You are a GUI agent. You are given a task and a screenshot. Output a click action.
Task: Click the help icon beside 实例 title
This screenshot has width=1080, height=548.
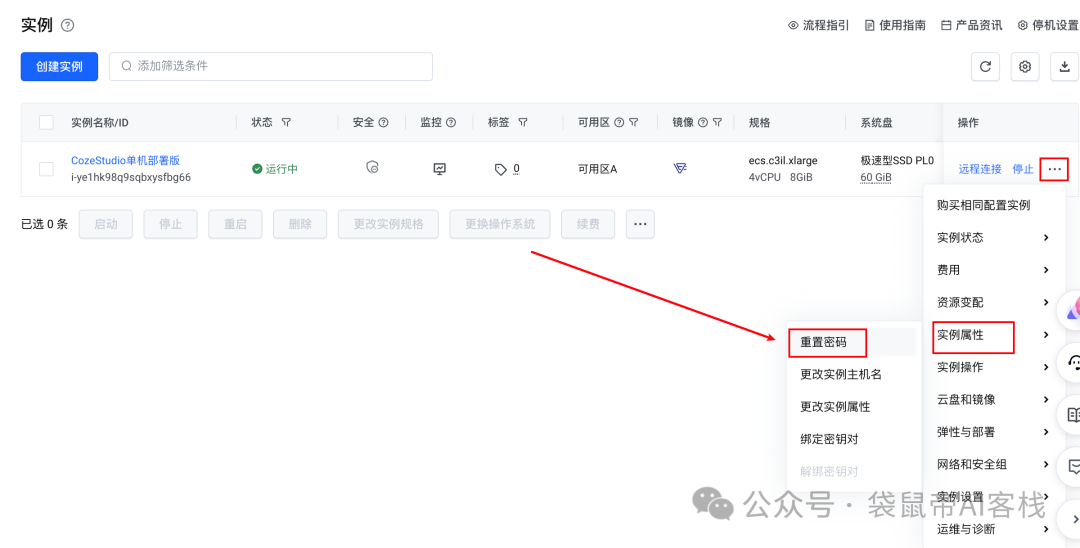[68, 25]
